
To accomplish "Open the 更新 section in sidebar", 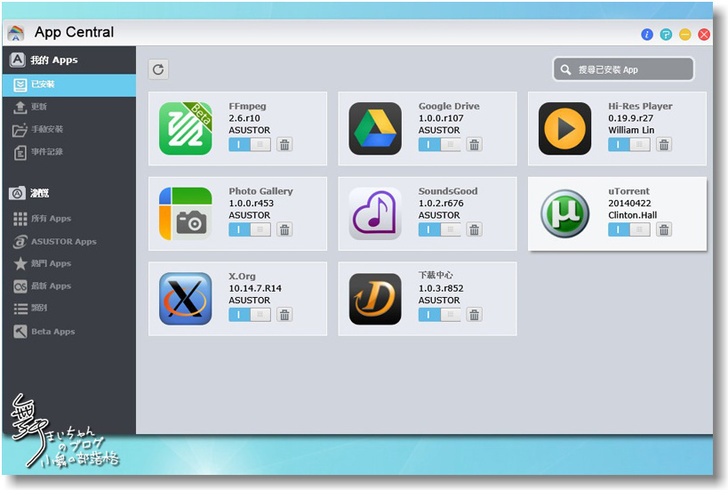I will pos(69,107).
